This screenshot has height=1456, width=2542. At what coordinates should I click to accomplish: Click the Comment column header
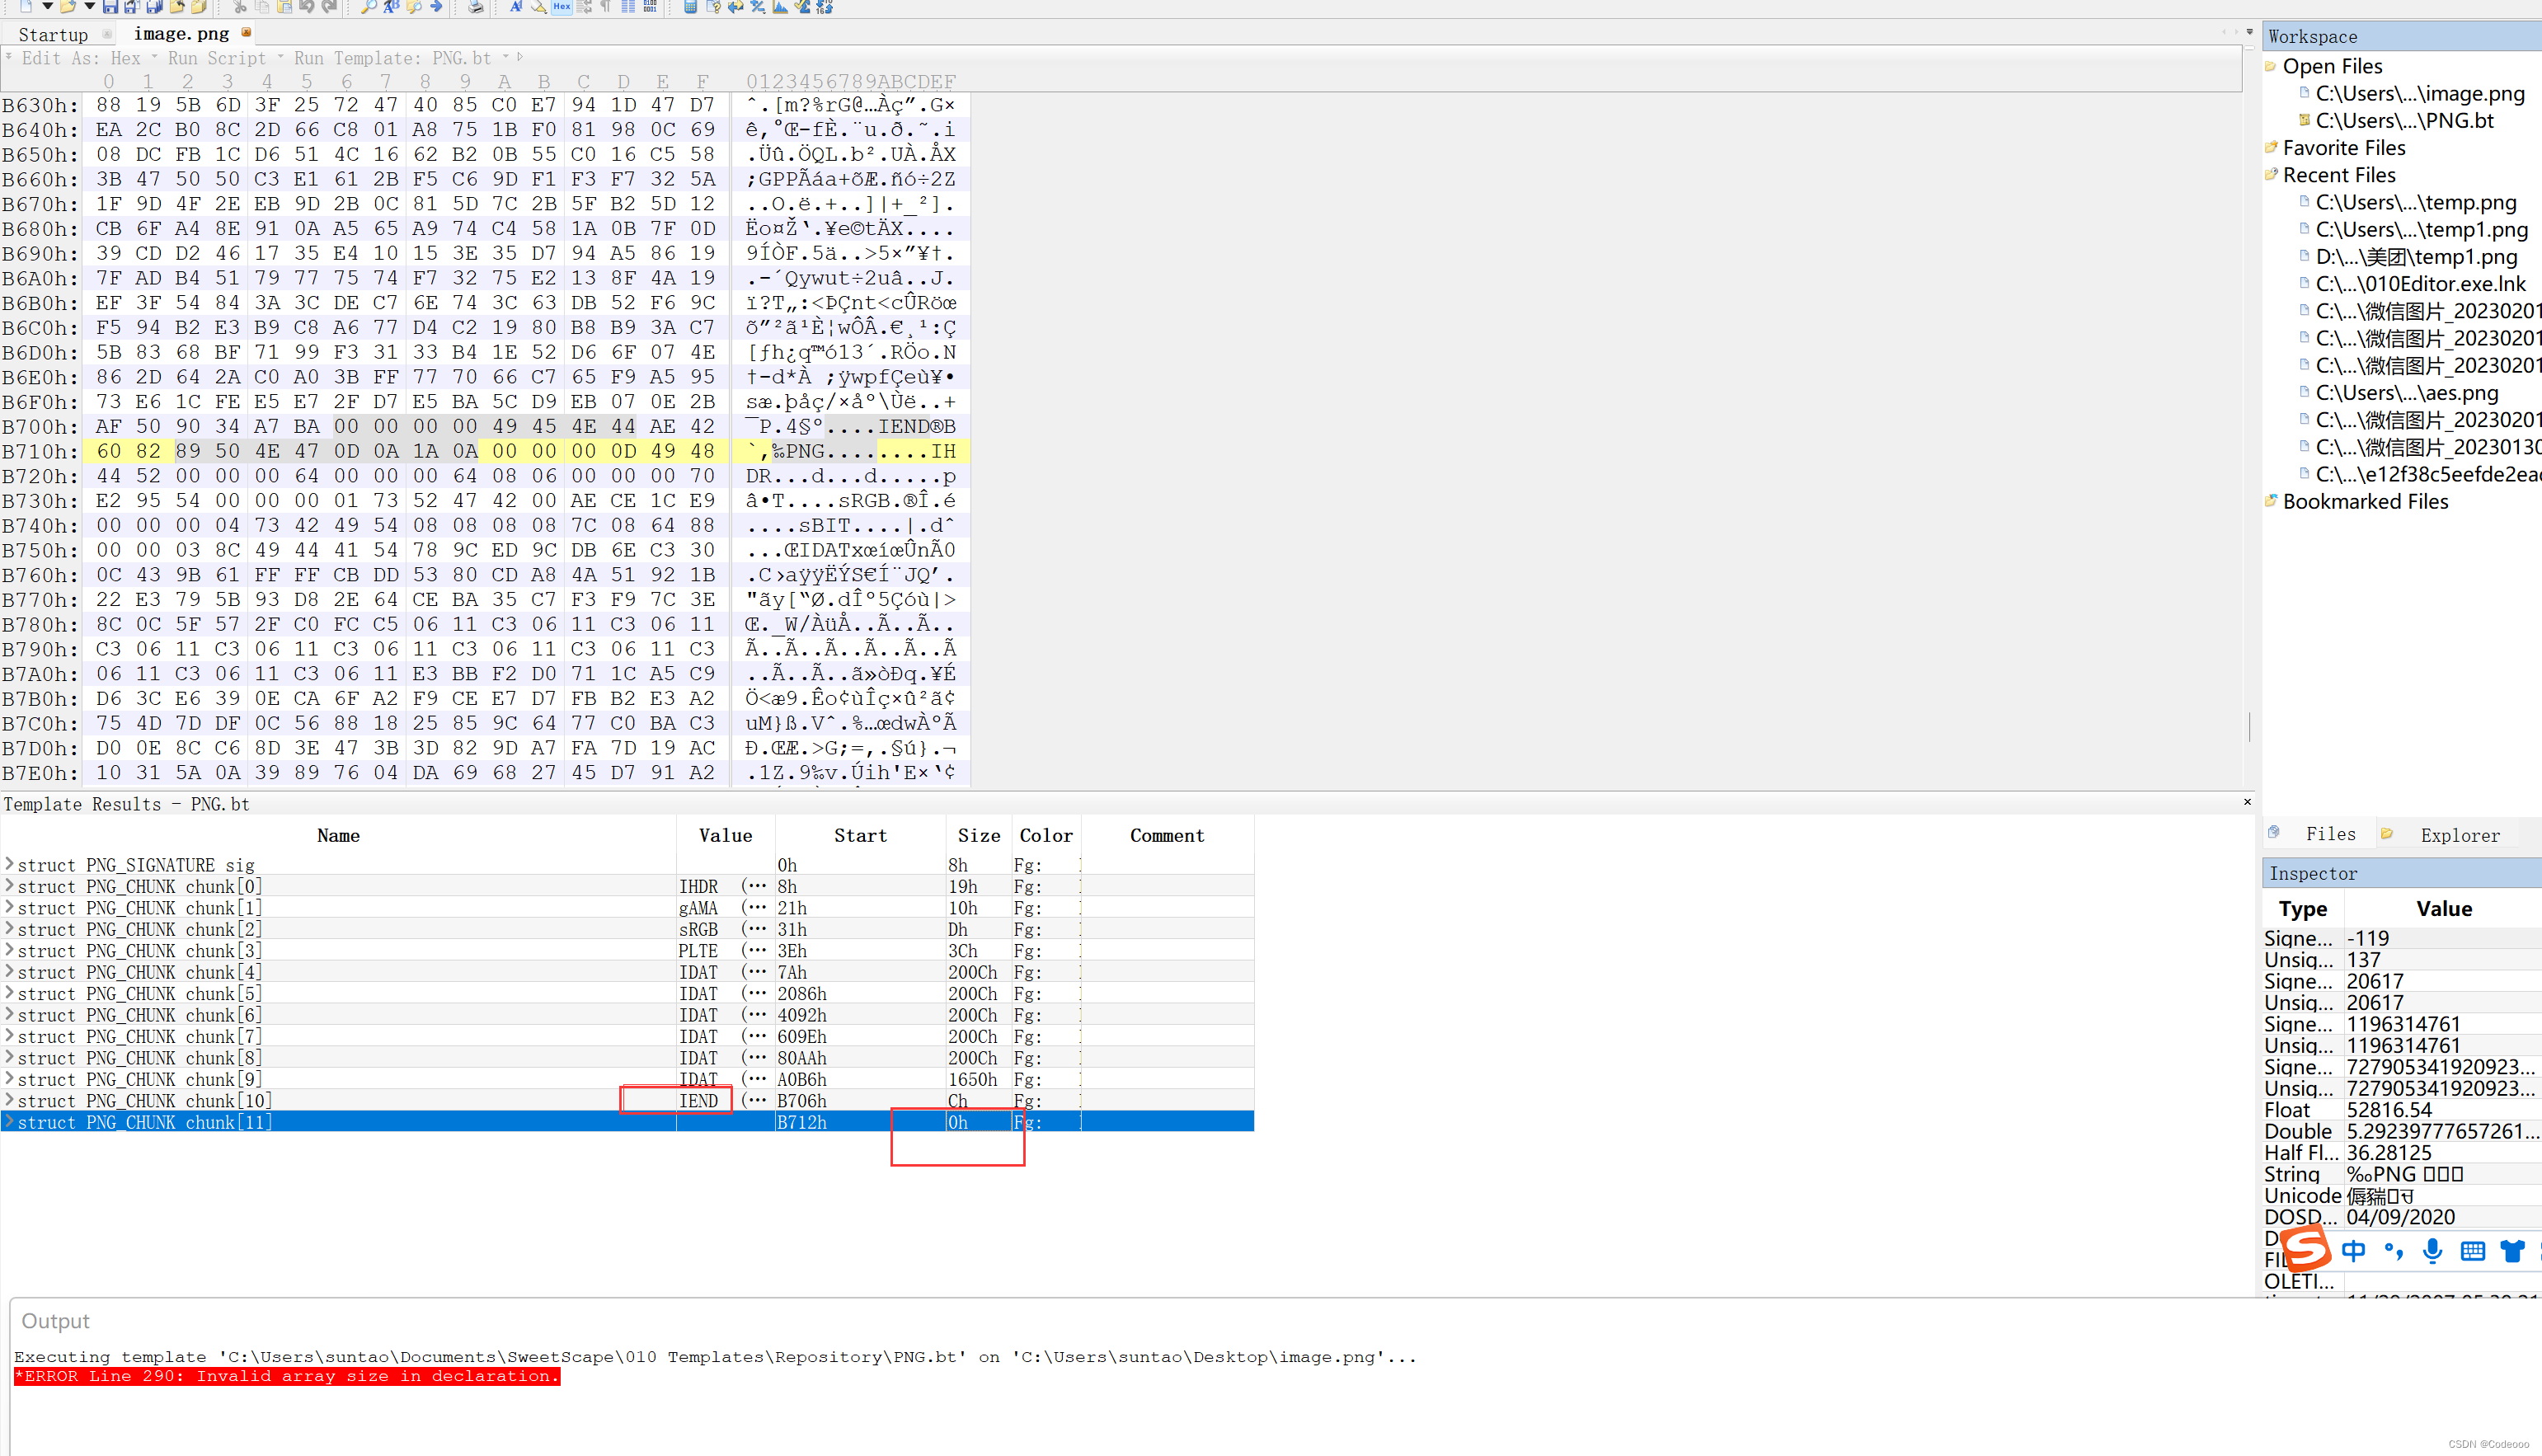[x=1167, y=836]
